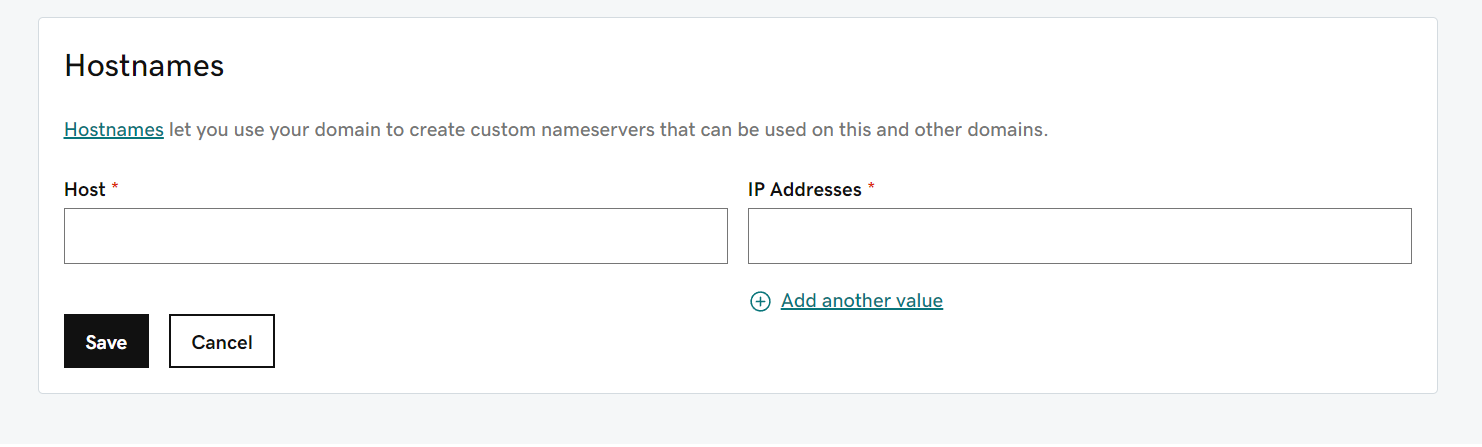Save the new hostname entry
Image resolution: width=1482 pixels, height=447 pixels.
pyautogui.click(x=106, y=341)
